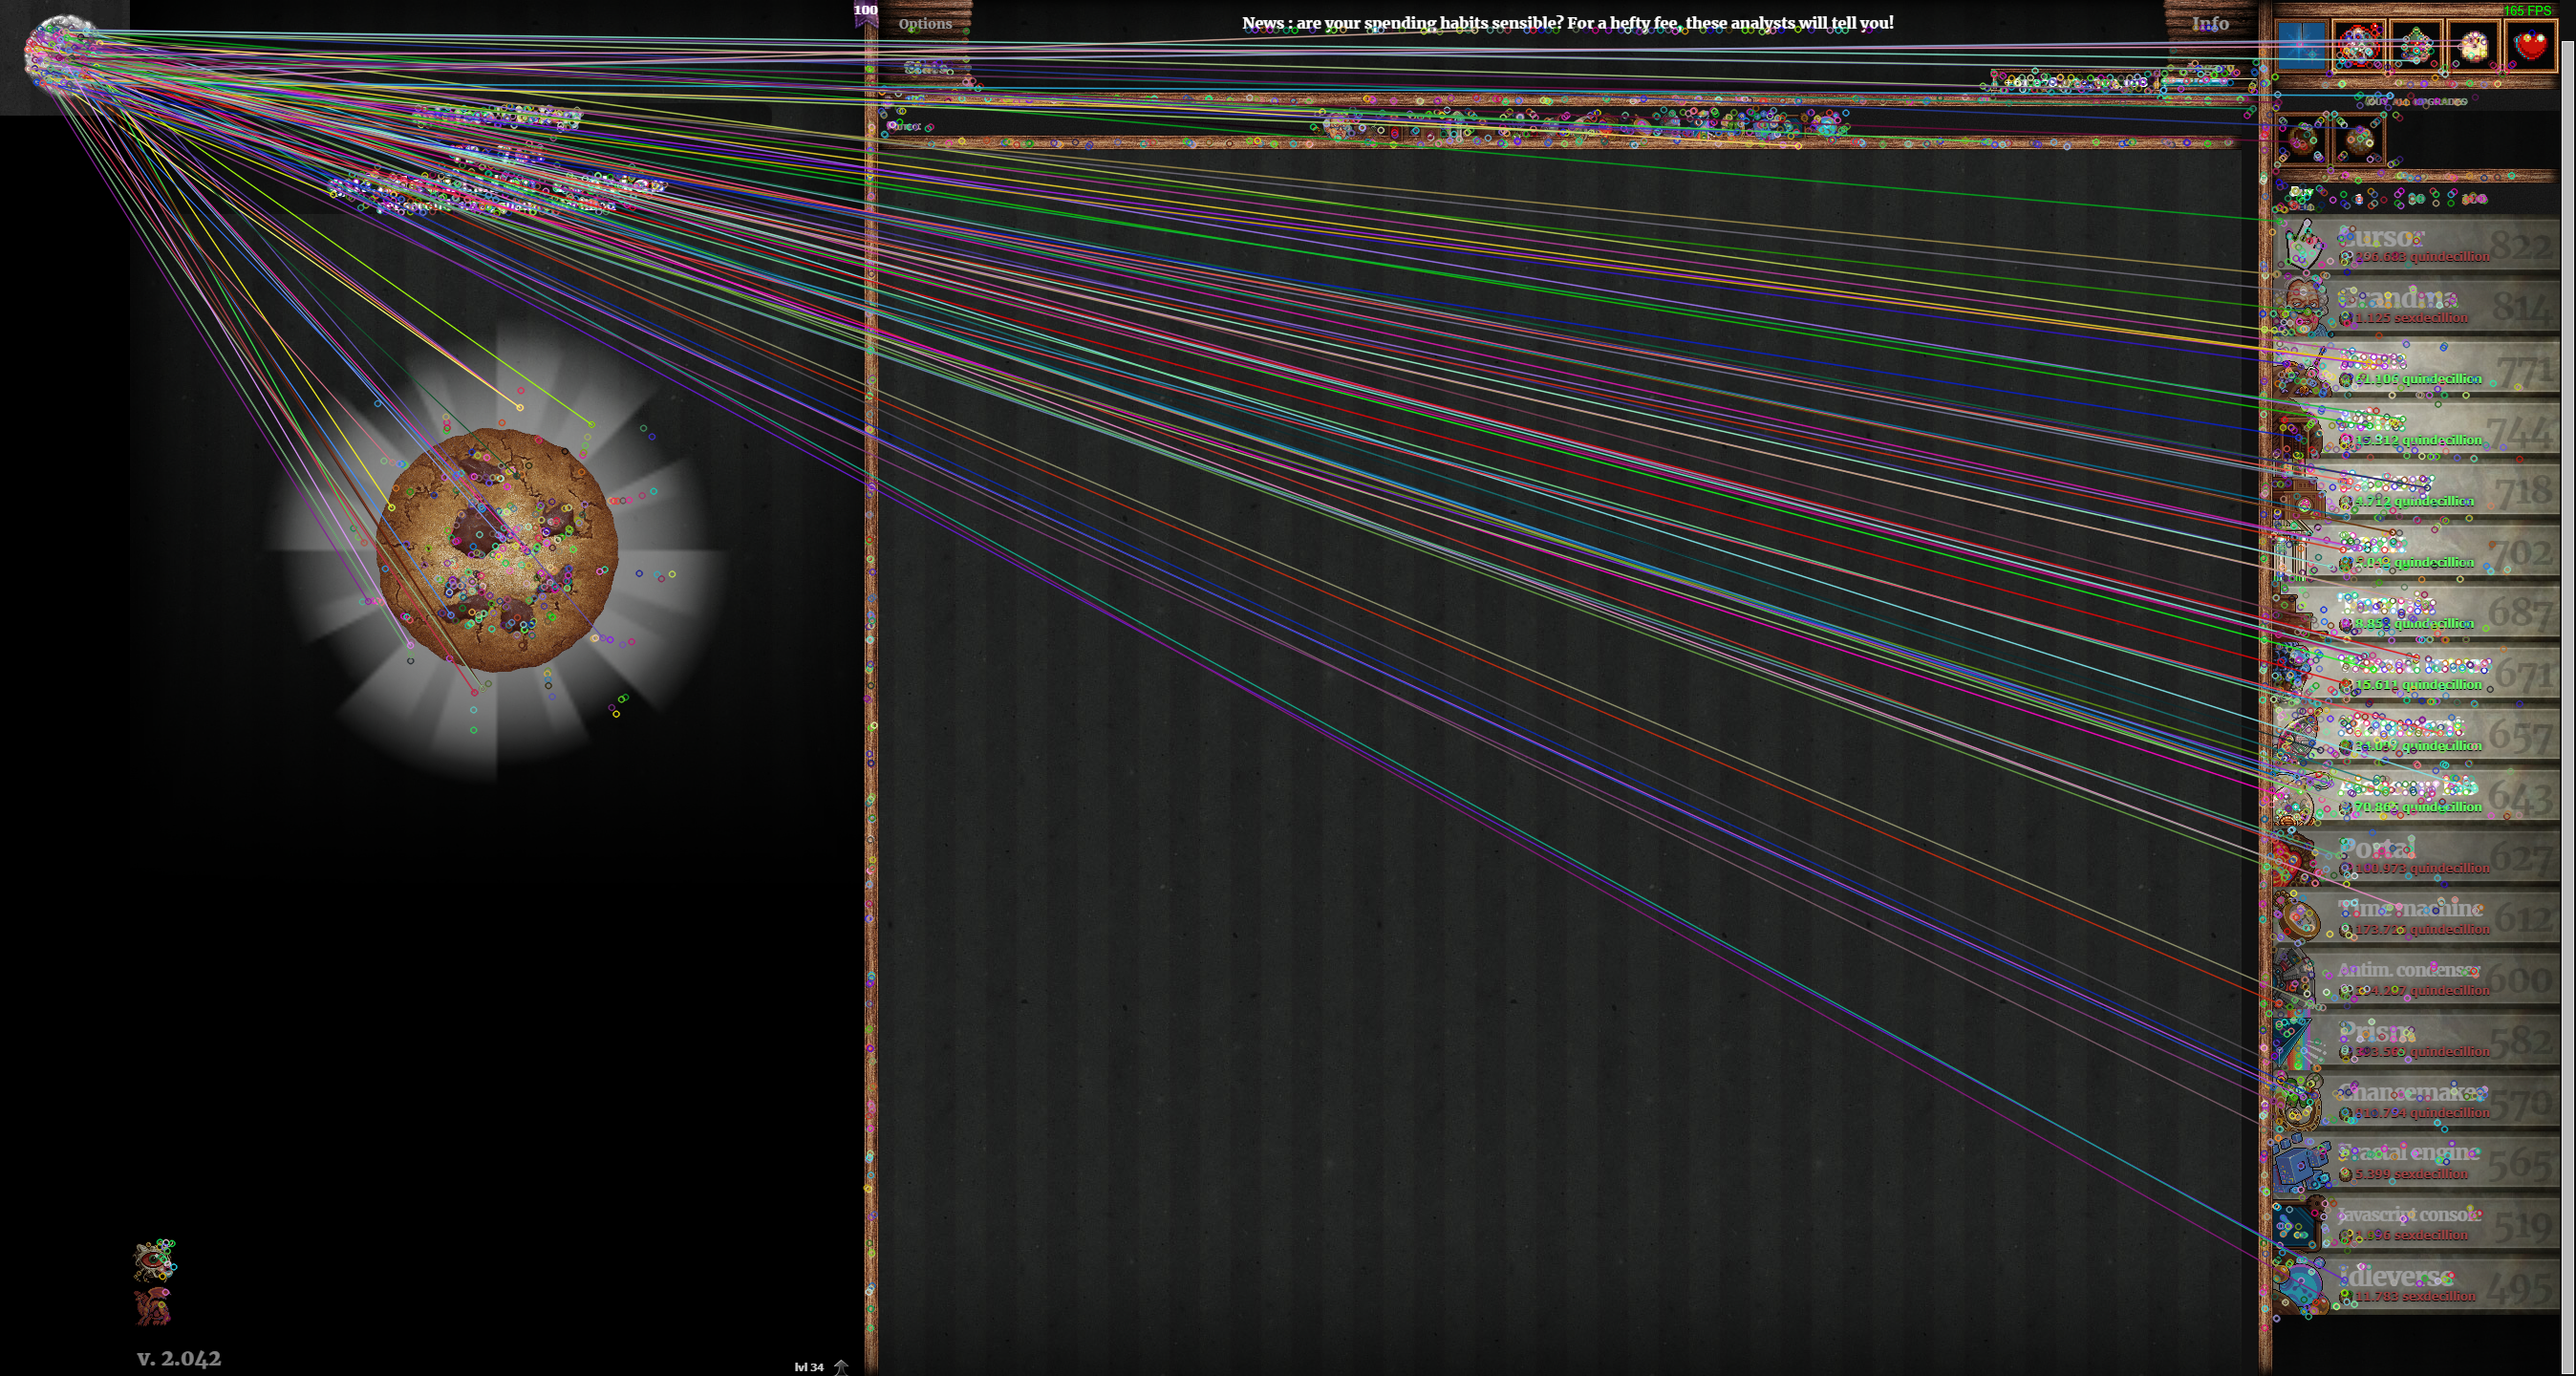Image resolution: width=2576 pixels, height=1376 pixels.
Task: Open the Options menu
Action: tap(924, 23)
